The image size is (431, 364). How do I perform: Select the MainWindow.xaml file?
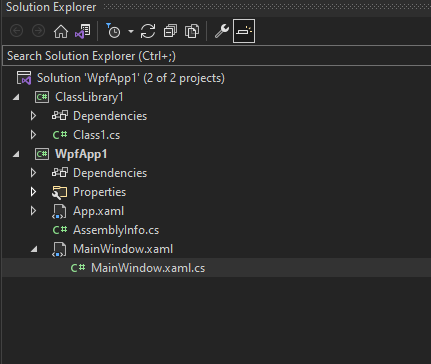[123, 249]
